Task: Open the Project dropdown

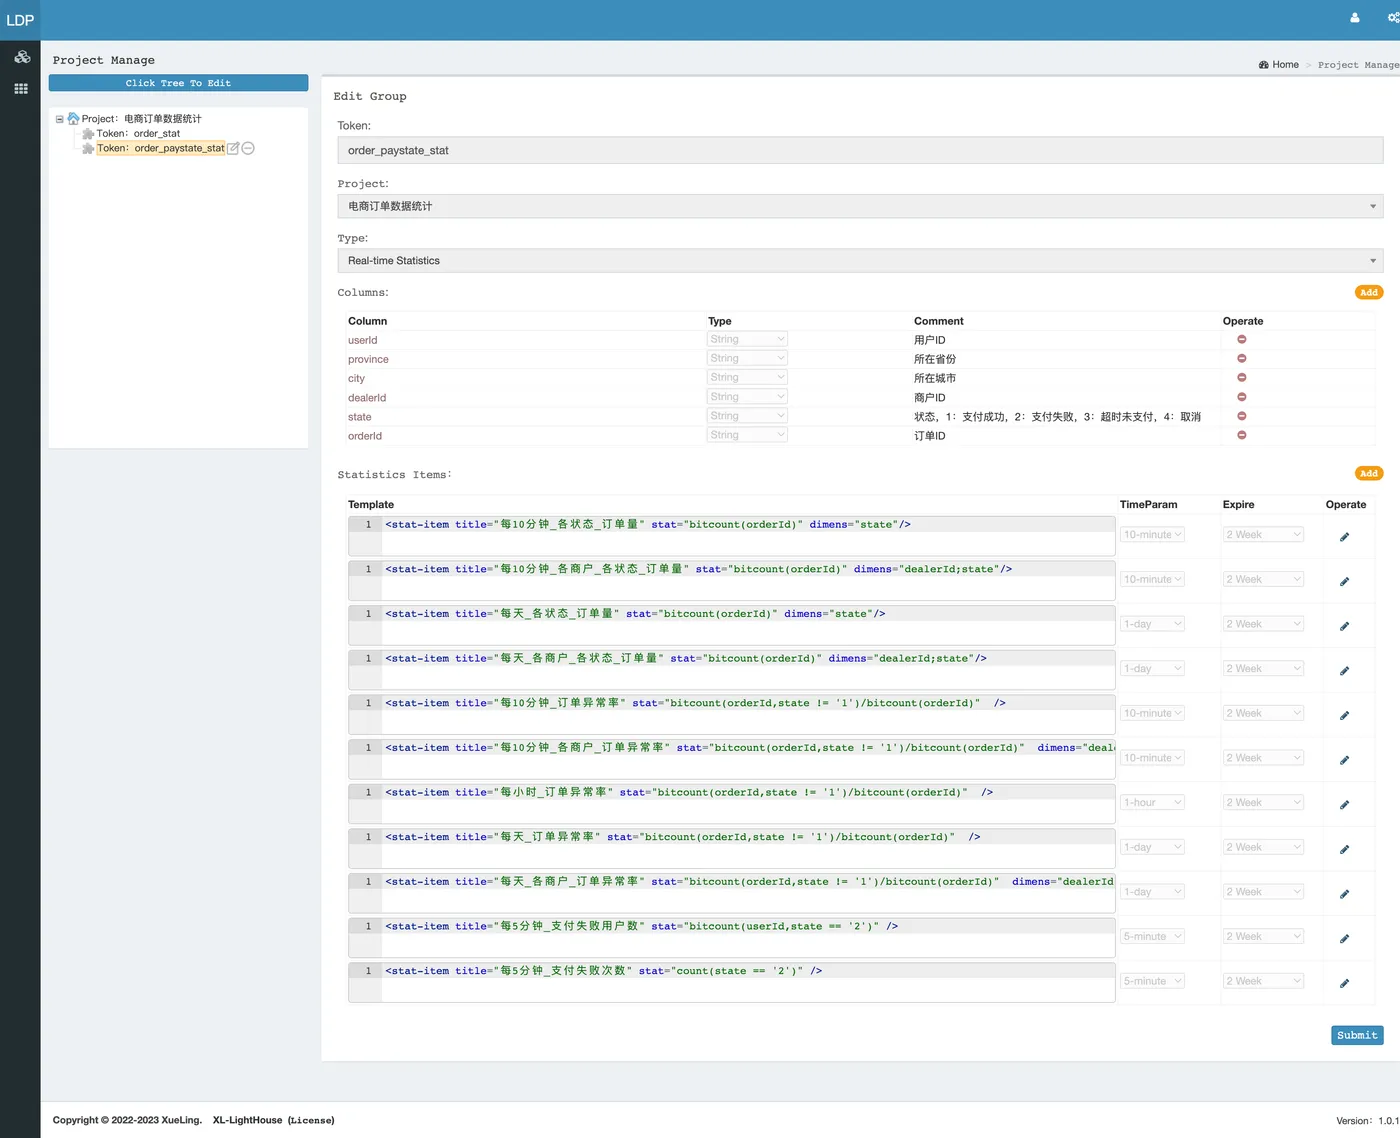Action: (x=860, y=206)
